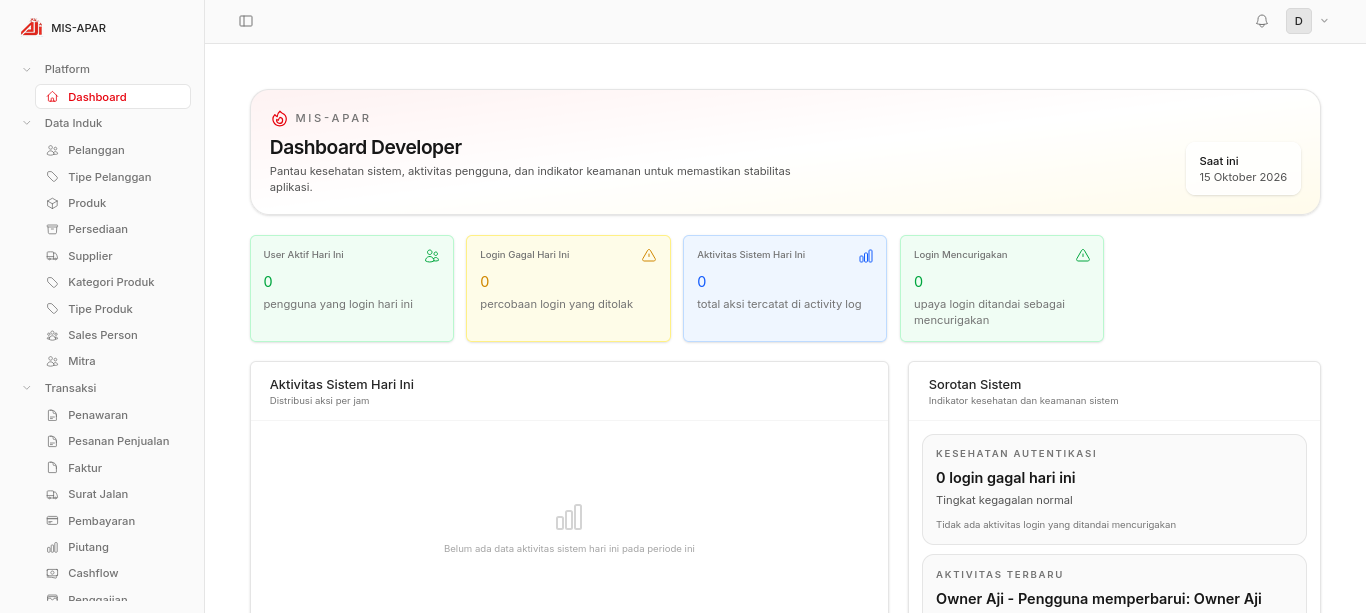
Task: Open Supplier menu item
Action: (113, 256)
